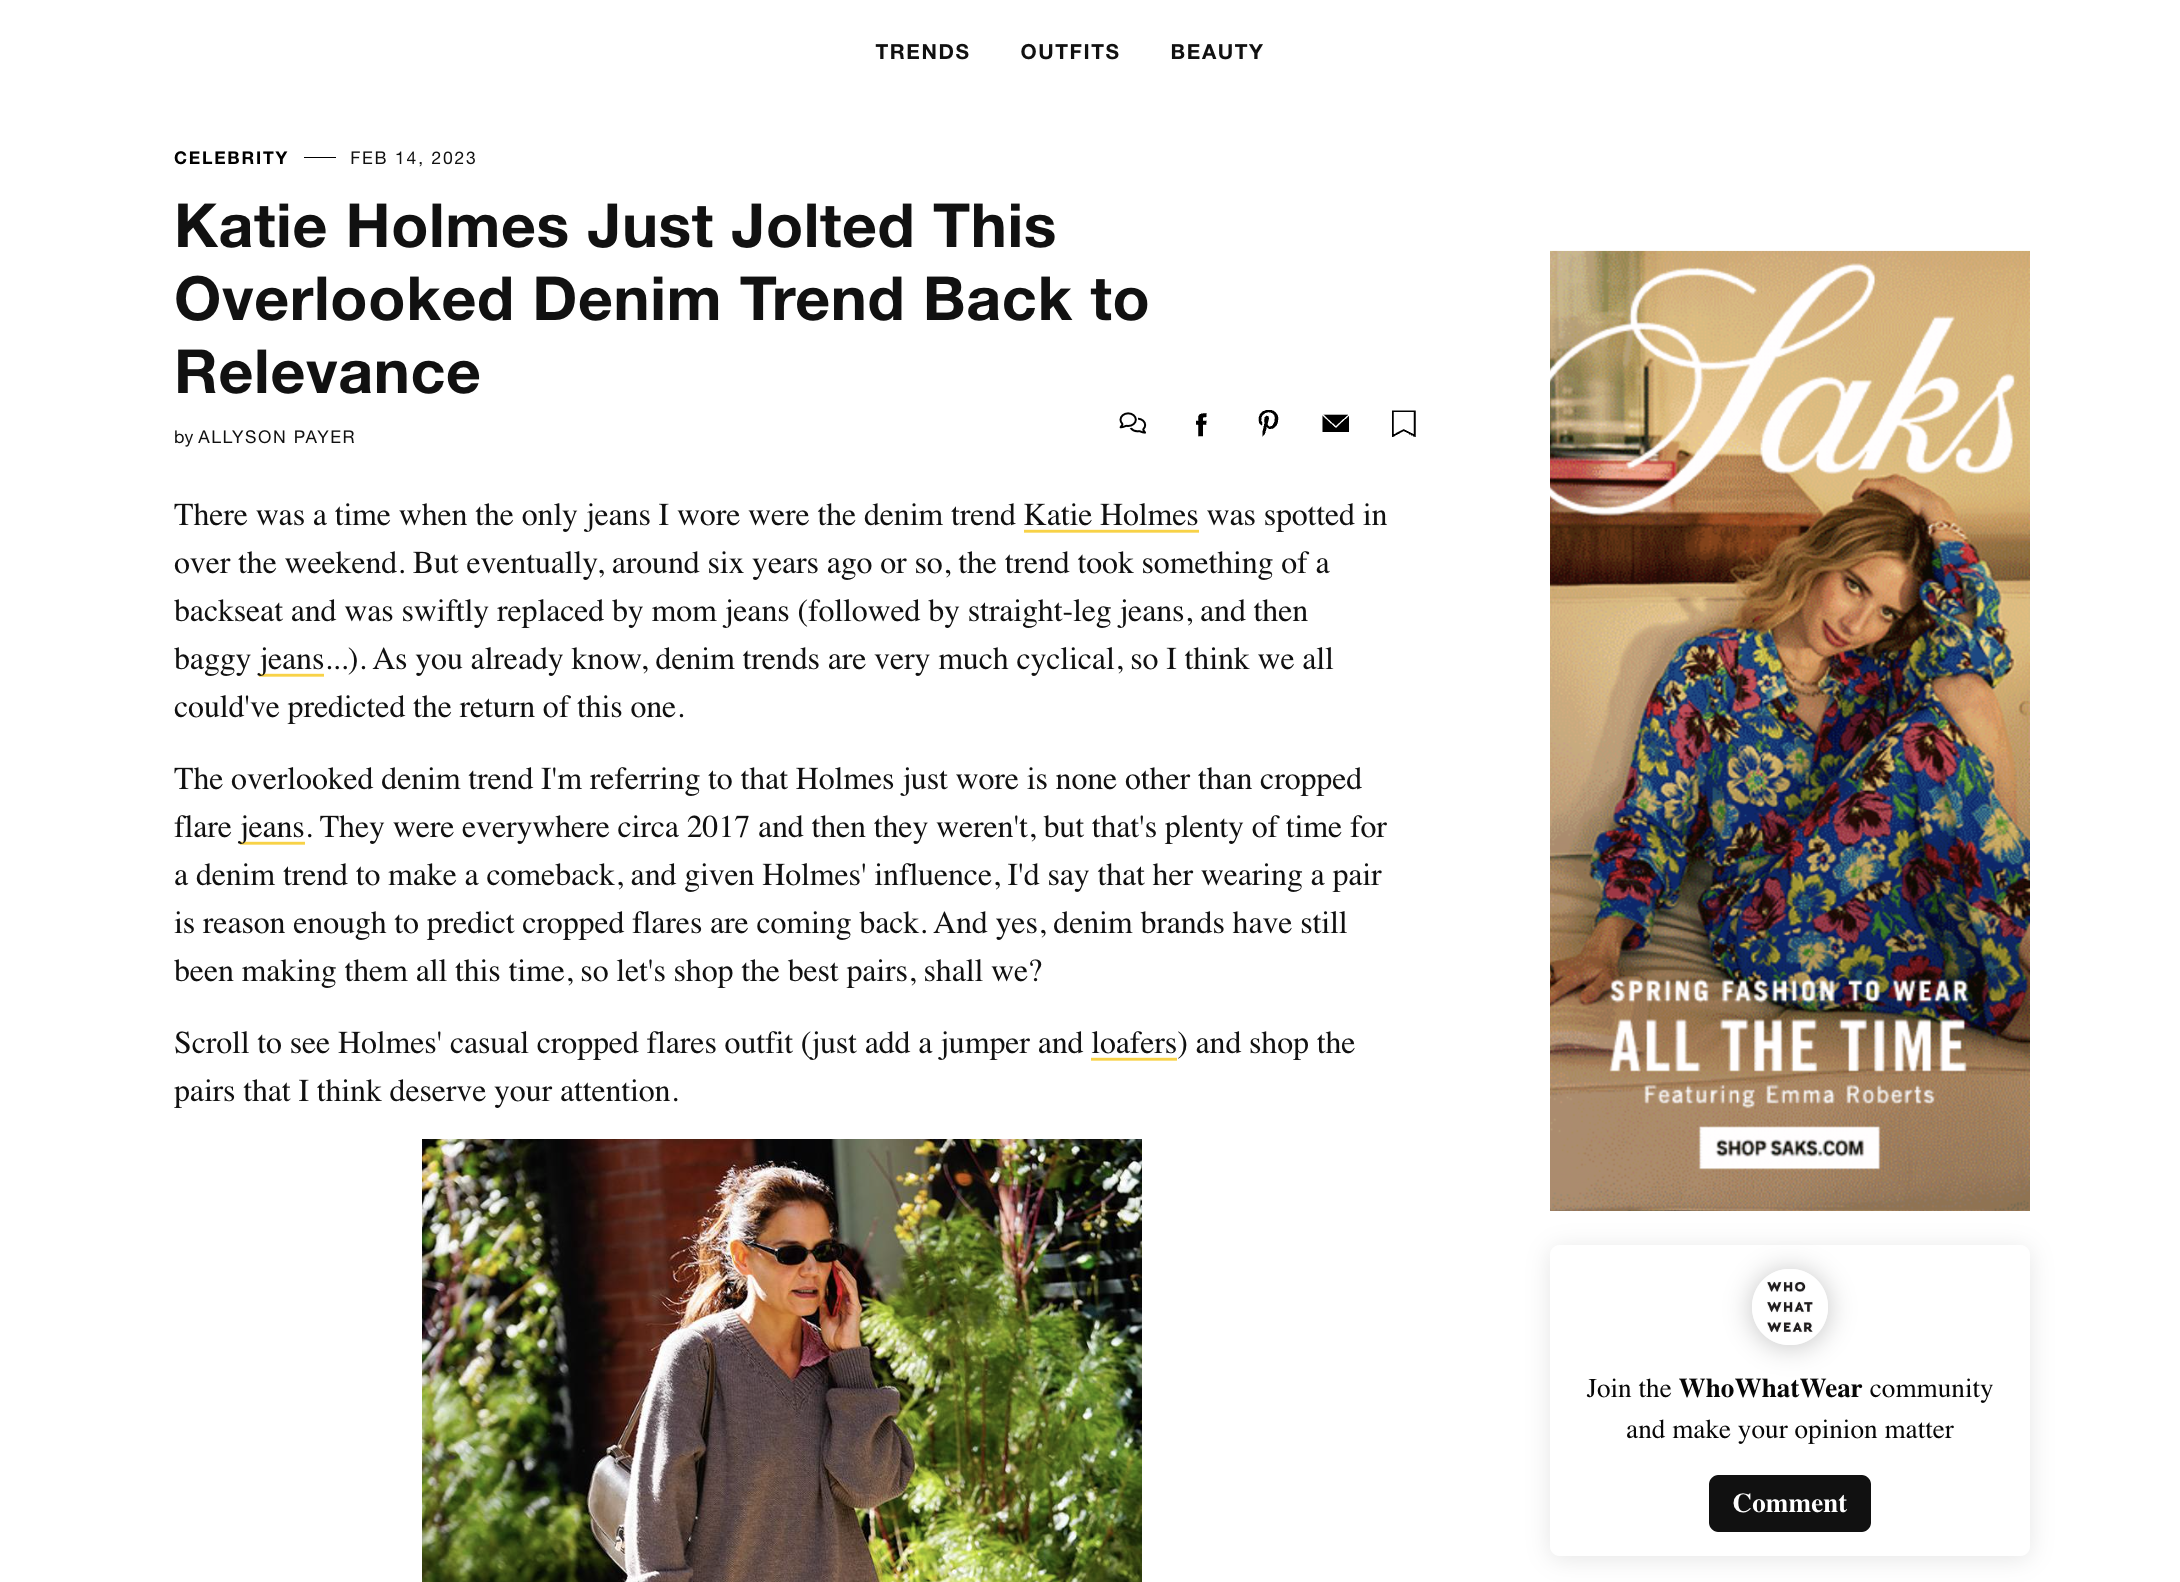Open the comments speech bubble icon

click(x=1132, y=424)
